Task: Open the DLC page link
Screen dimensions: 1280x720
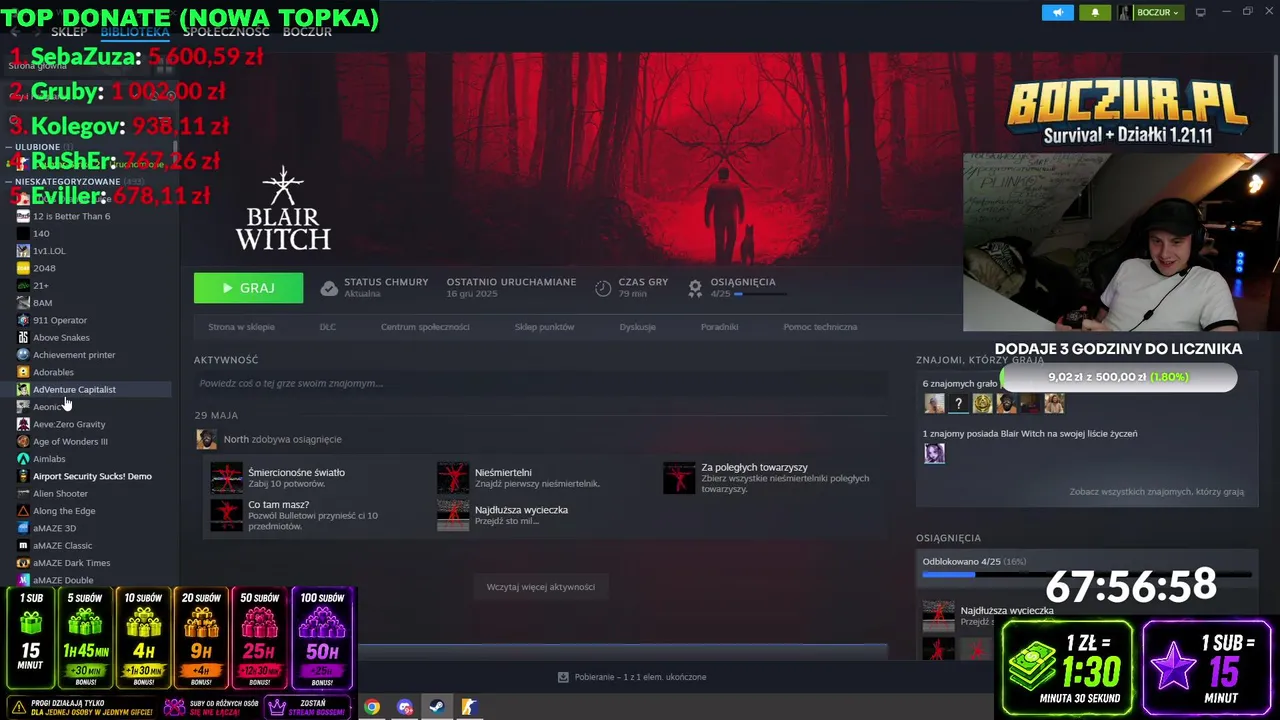Action: pyautogui.click(x=328, y=327)
